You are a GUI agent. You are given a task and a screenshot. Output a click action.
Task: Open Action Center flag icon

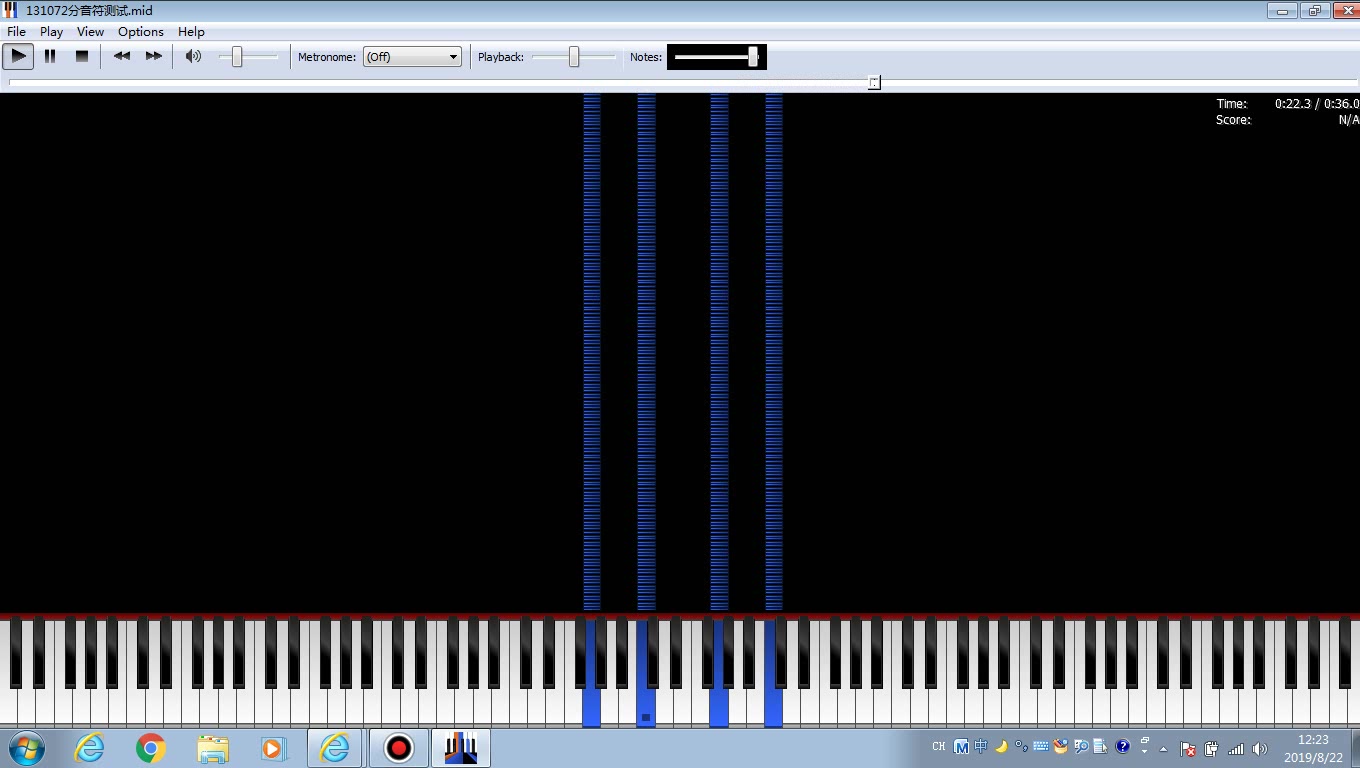click(x=1188, y=749)
